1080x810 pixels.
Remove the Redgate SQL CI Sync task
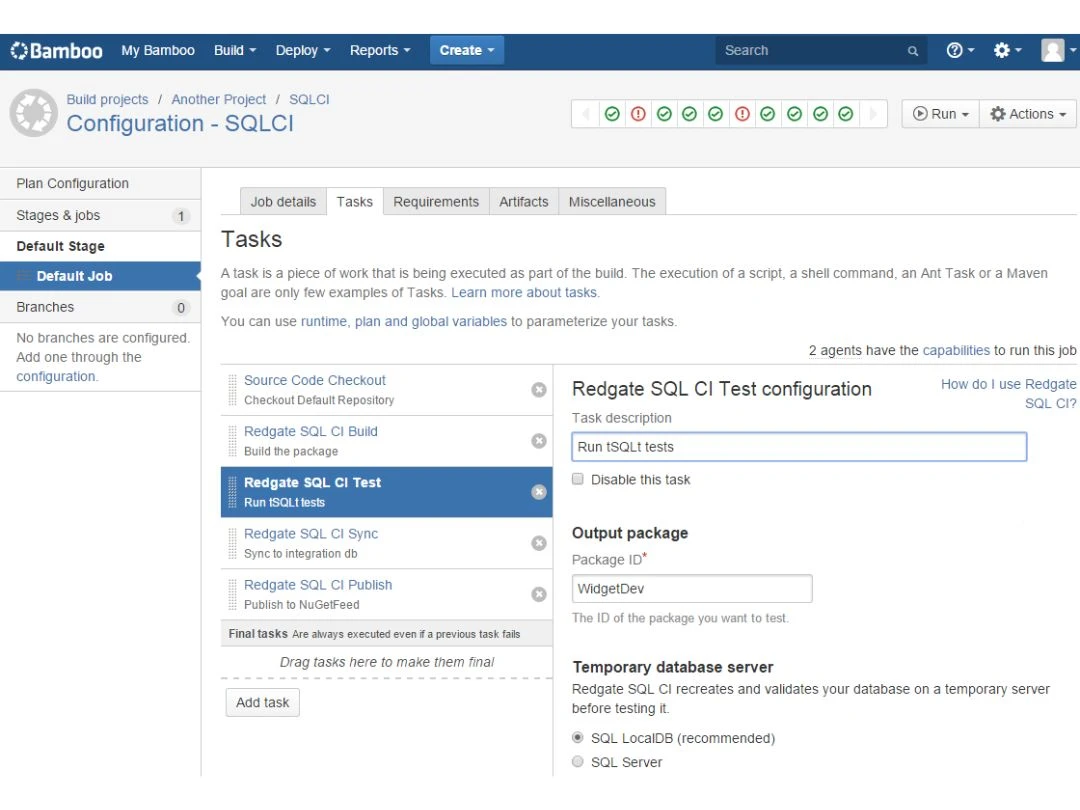[x=539, y=543]
